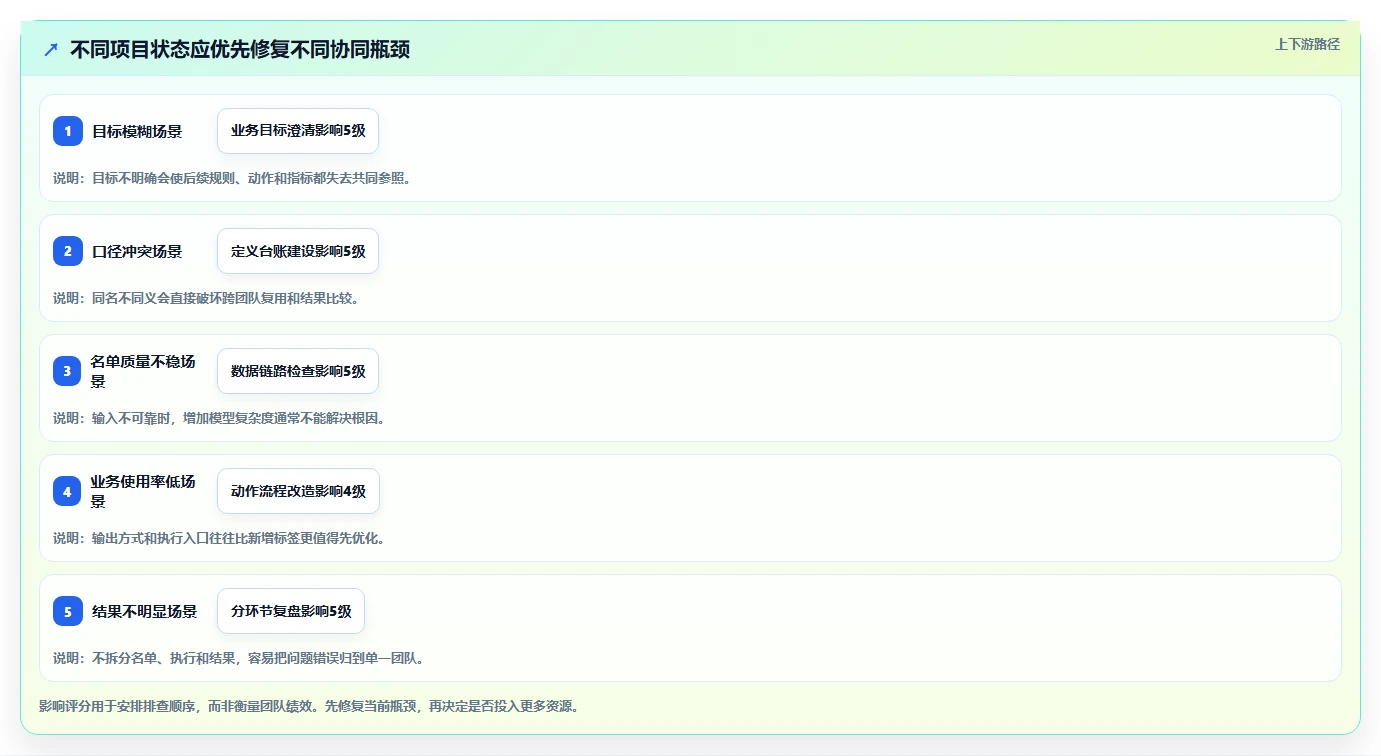
Task: Select the 分环节复盘影响5级 chip
Action: click(x=291, y=611)
